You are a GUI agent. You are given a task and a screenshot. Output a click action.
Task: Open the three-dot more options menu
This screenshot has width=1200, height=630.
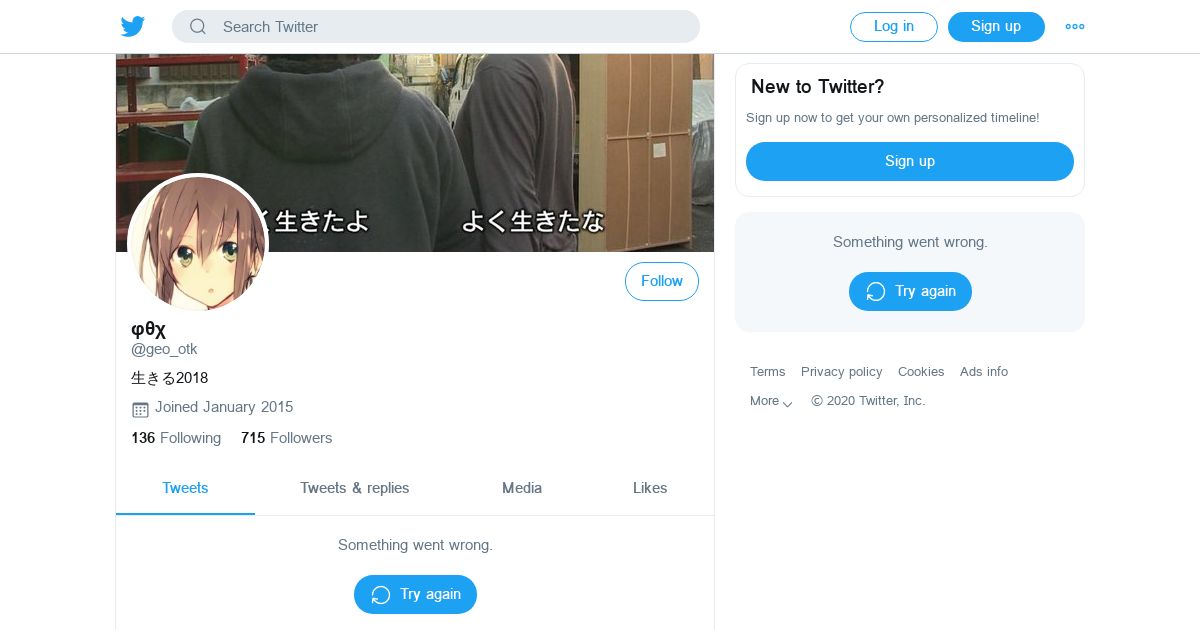tap(1075, 27)
